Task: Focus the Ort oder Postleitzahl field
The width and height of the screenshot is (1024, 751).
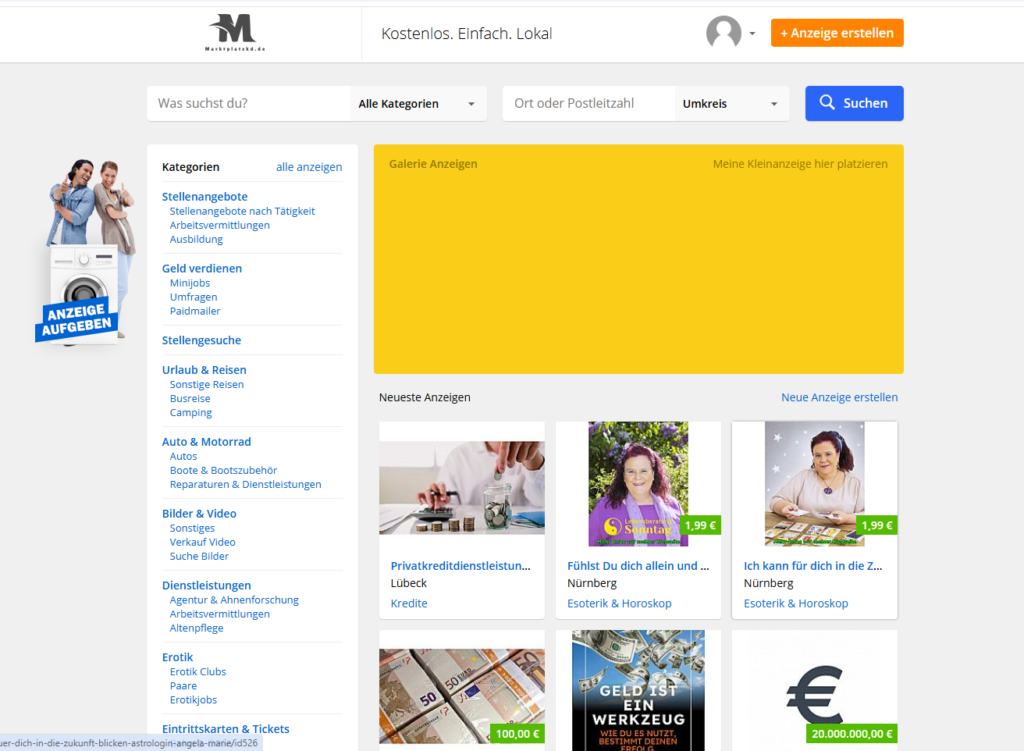Action: tap(588, 104)
